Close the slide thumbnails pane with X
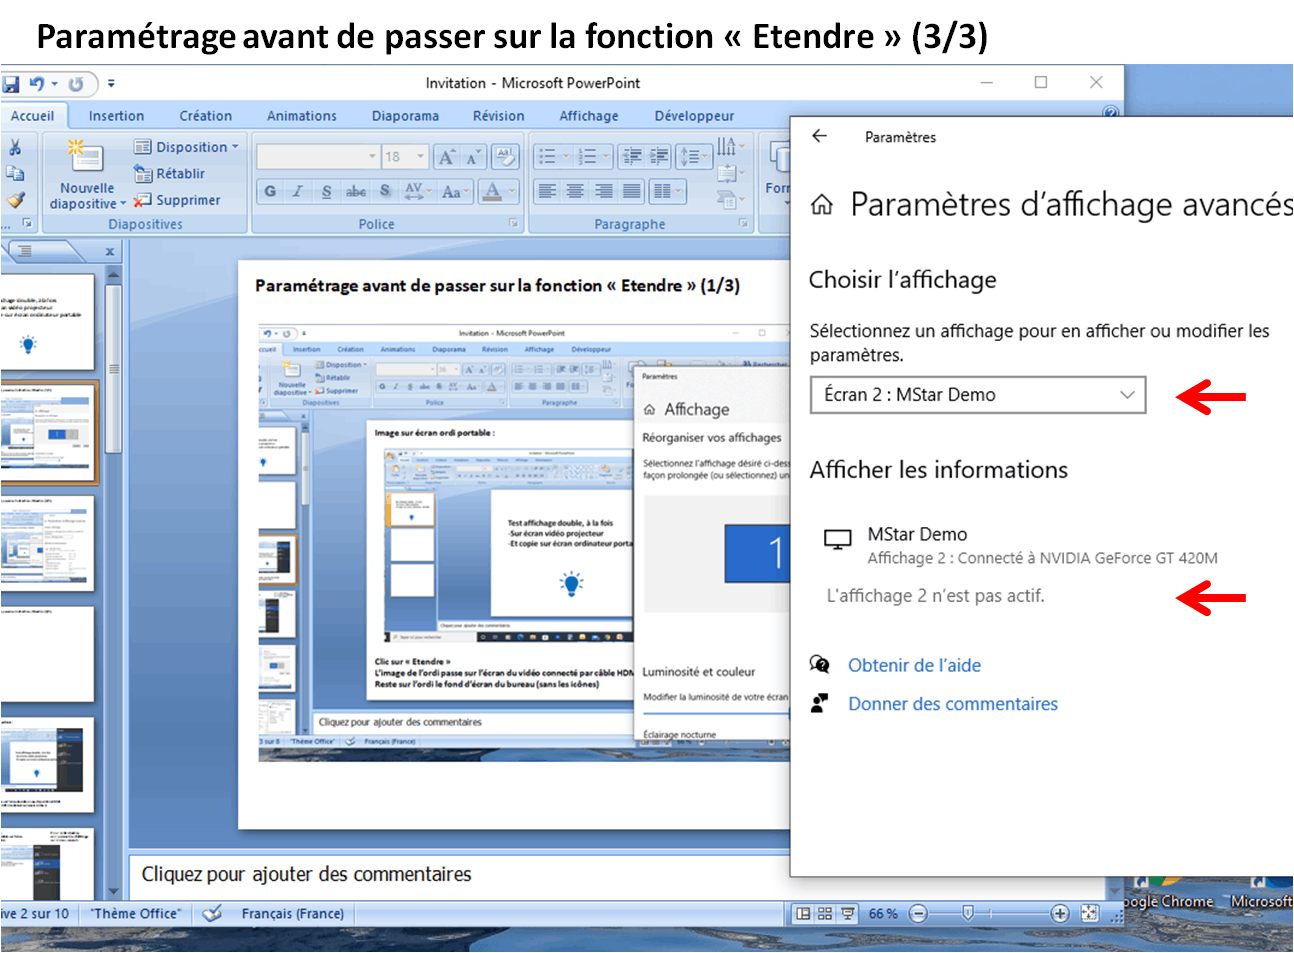Screen dimensions: 1294x953 click(x=110, y=251)
